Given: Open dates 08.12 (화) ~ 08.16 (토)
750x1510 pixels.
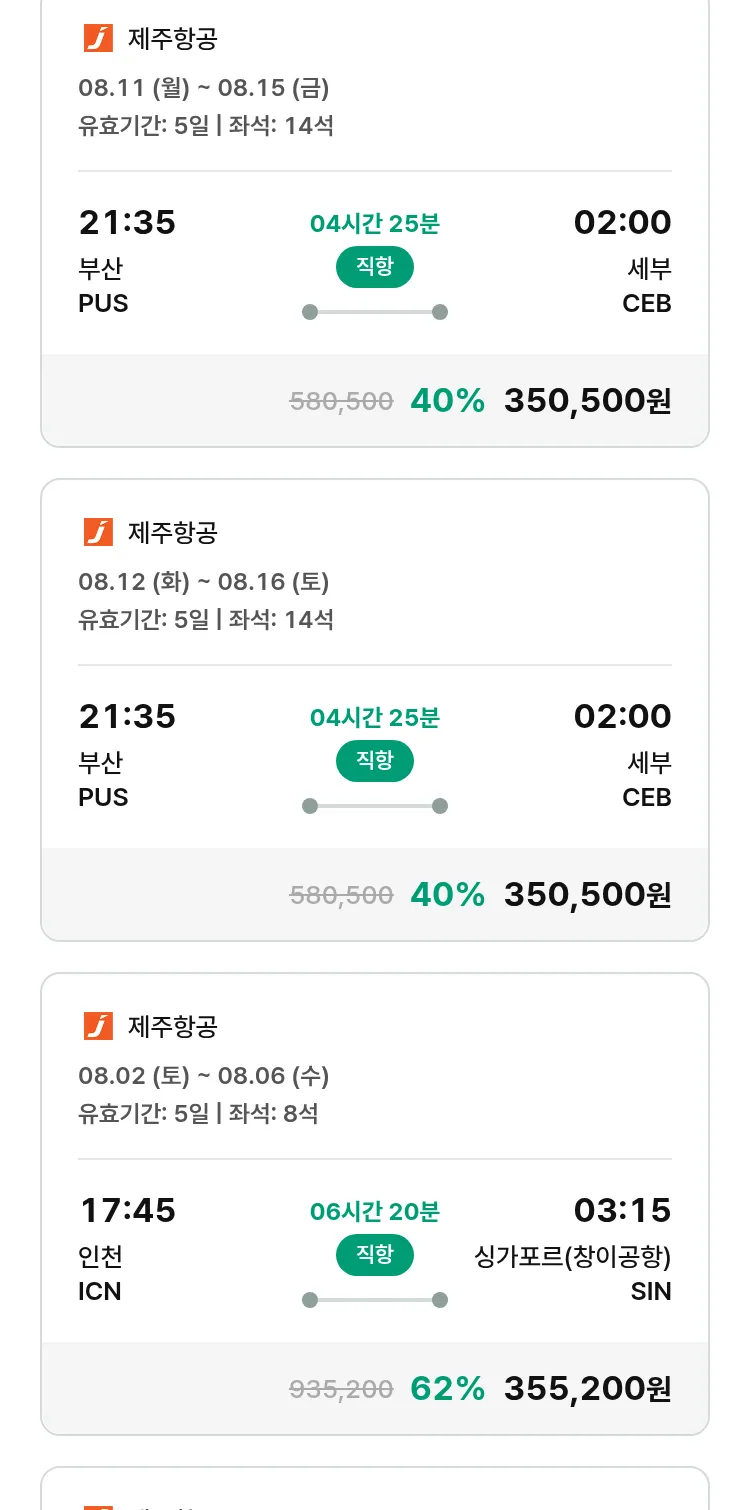Looking at the screenshot, I should (203, 581).
